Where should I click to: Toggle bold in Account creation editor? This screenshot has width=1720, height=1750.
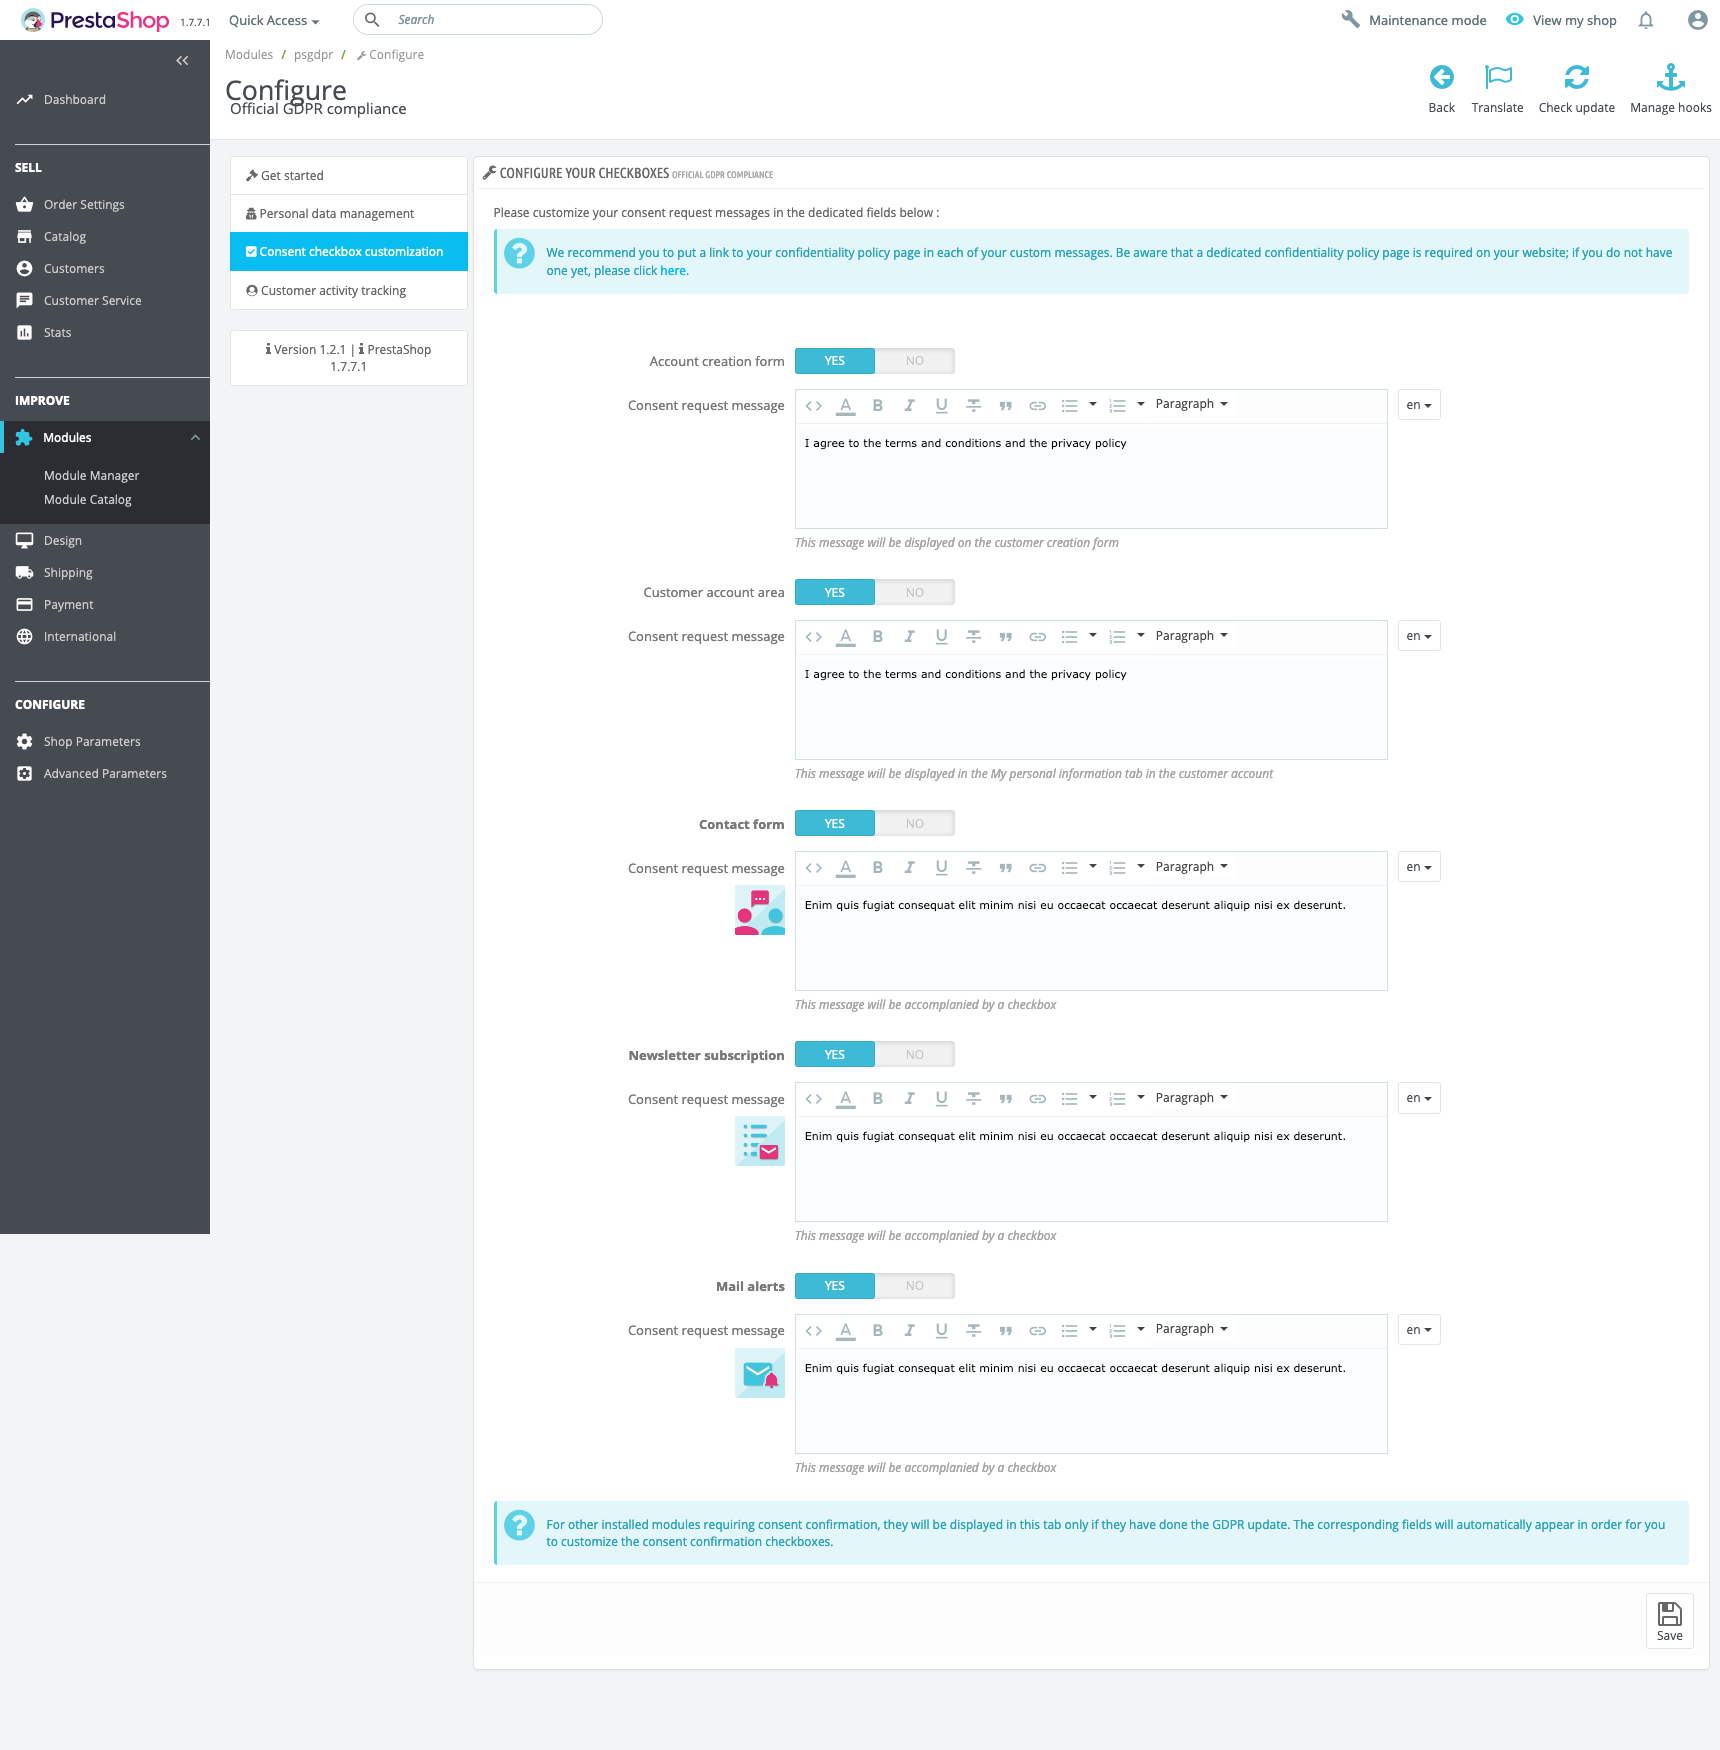877,405
